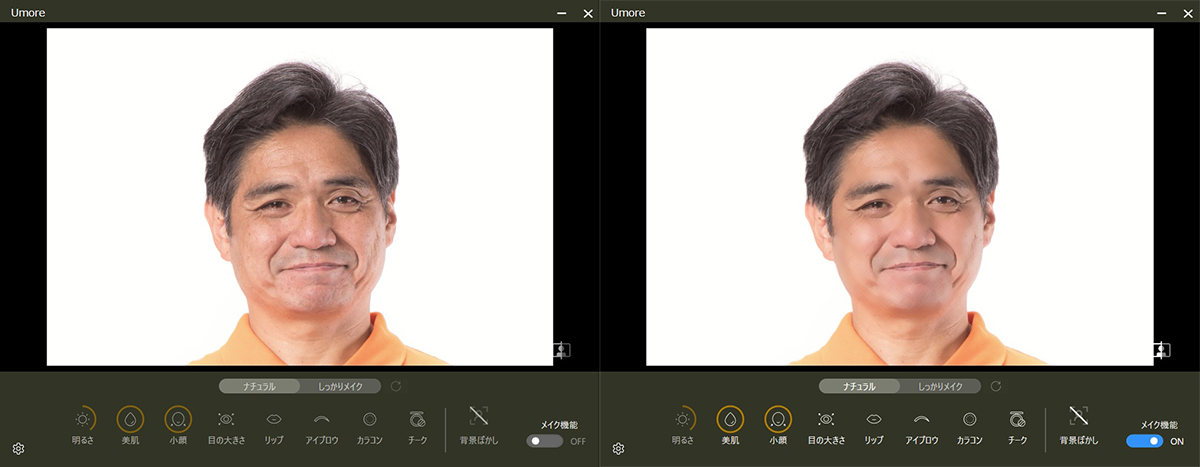
Task: Open settings gear in the right window
Action: click(x=618, y=449)
